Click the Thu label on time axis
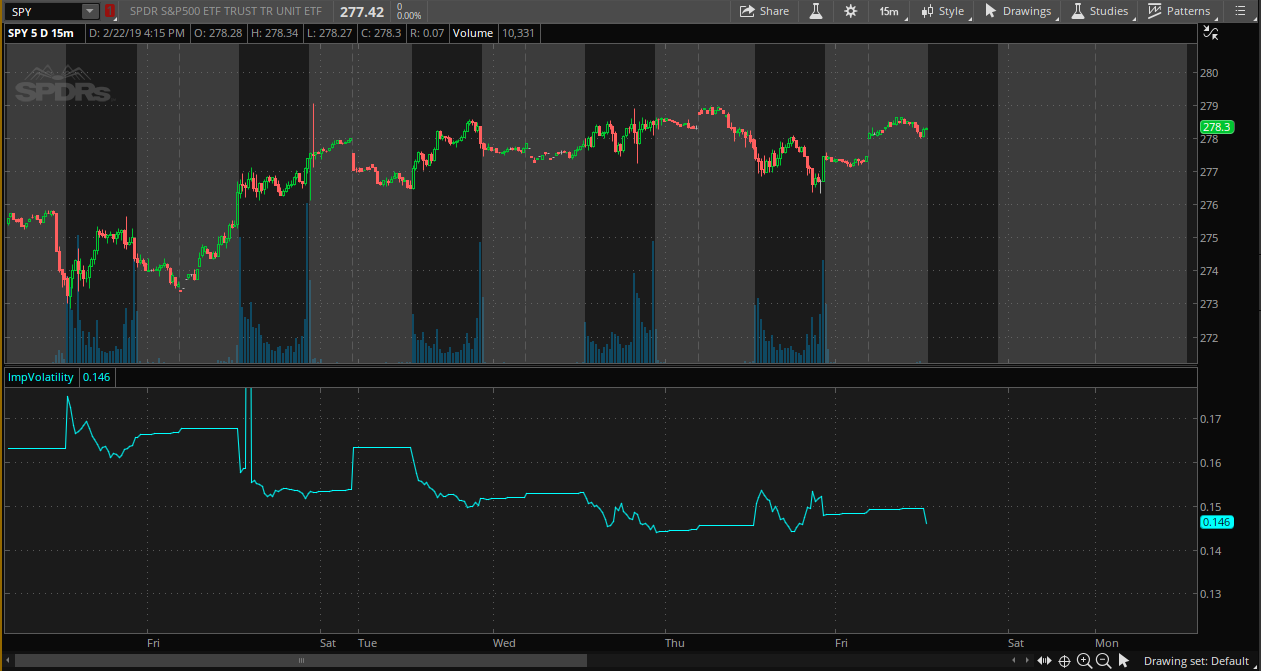The image size is (1261, 671). click(x=676, y=643)
